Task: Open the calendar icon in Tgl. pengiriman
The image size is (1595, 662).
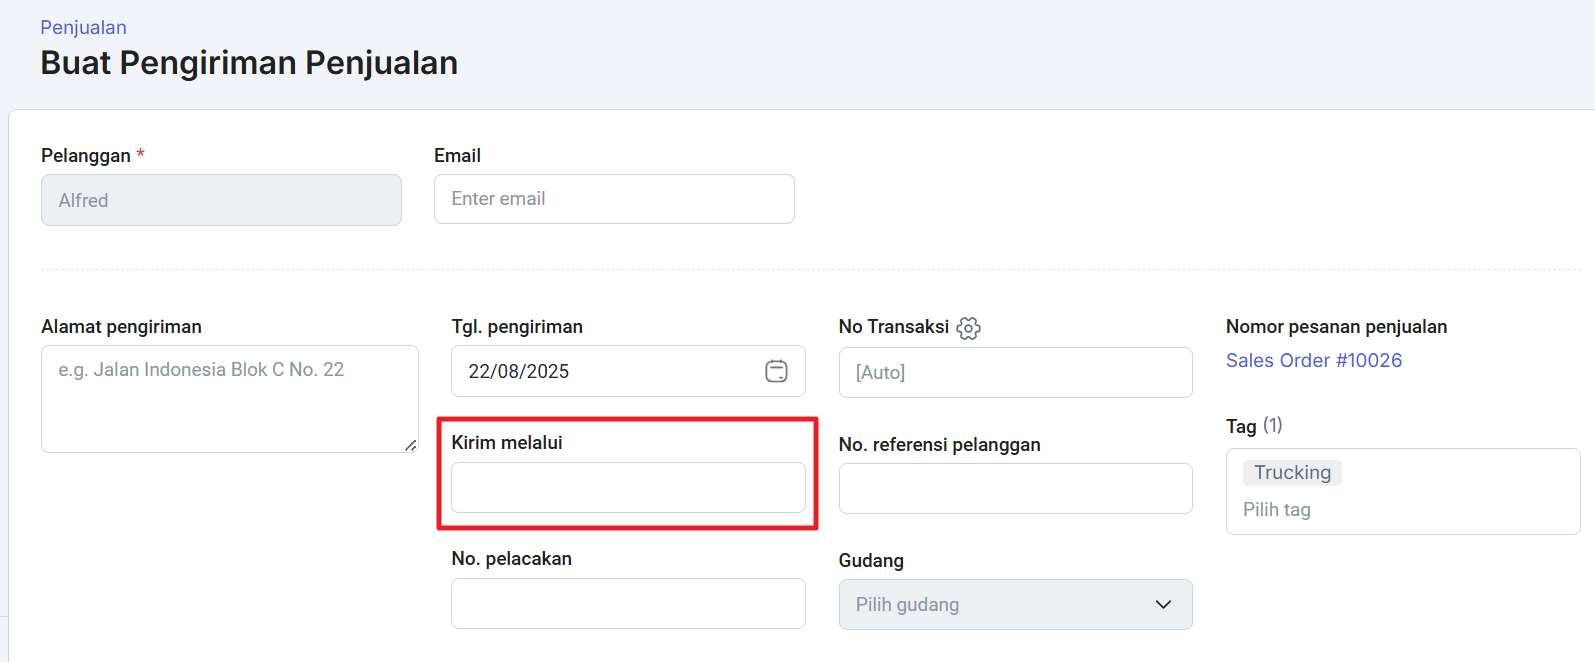Action: coord(776,371)
